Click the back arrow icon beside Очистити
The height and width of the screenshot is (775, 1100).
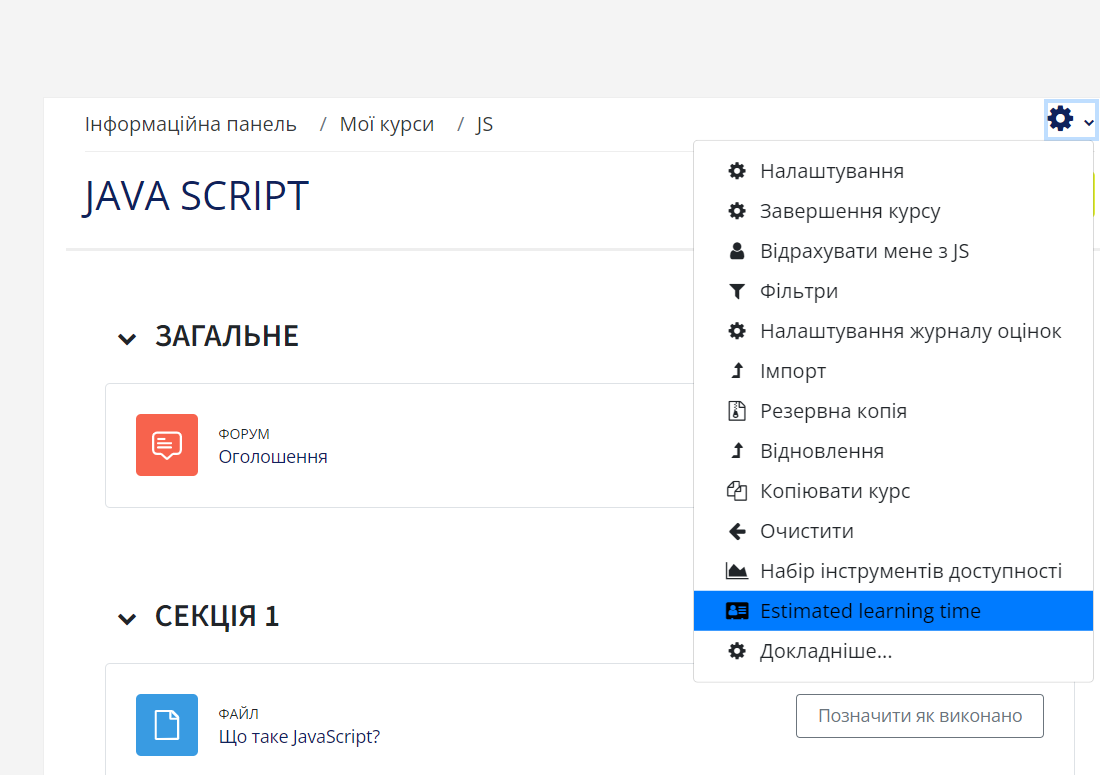coord(737,530)
